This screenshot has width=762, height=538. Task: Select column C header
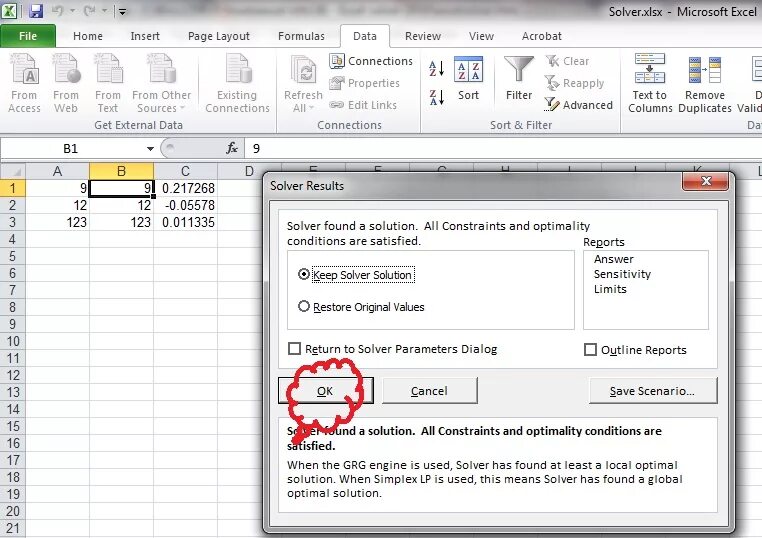point(185,171)
